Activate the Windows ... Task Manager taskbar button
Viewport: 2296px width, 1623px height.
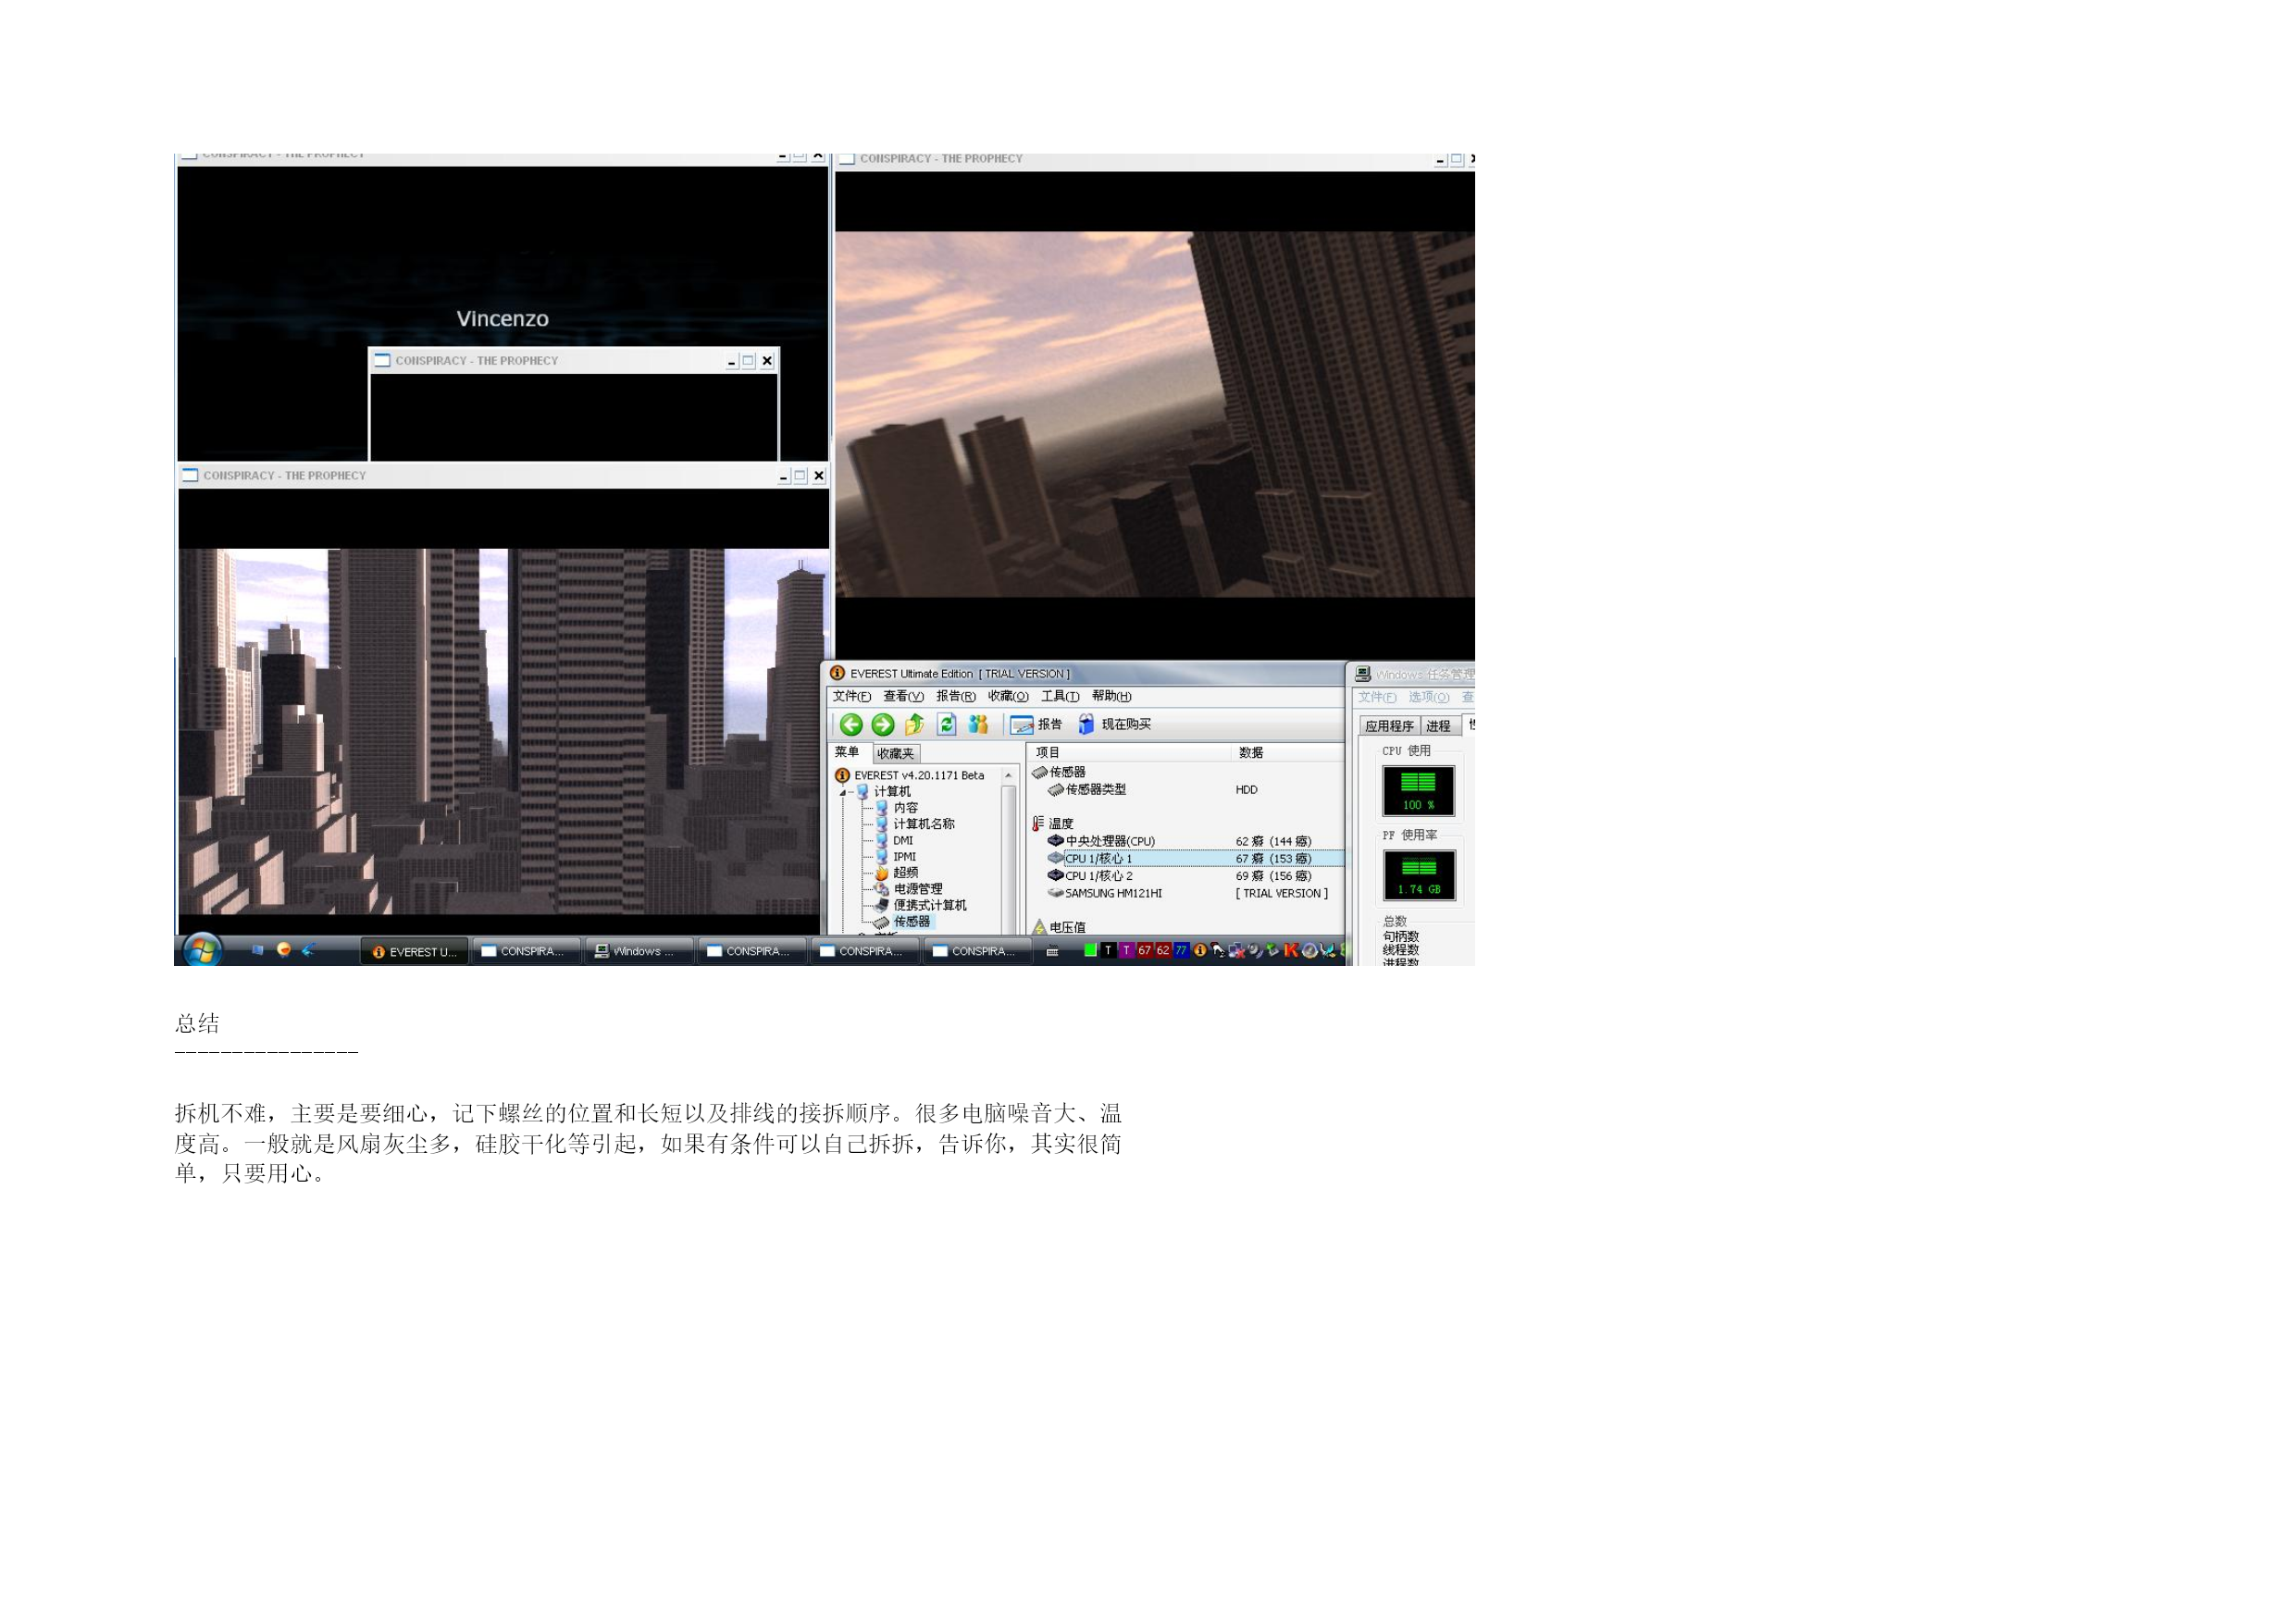pyautogui.click(x=639, y=951)
